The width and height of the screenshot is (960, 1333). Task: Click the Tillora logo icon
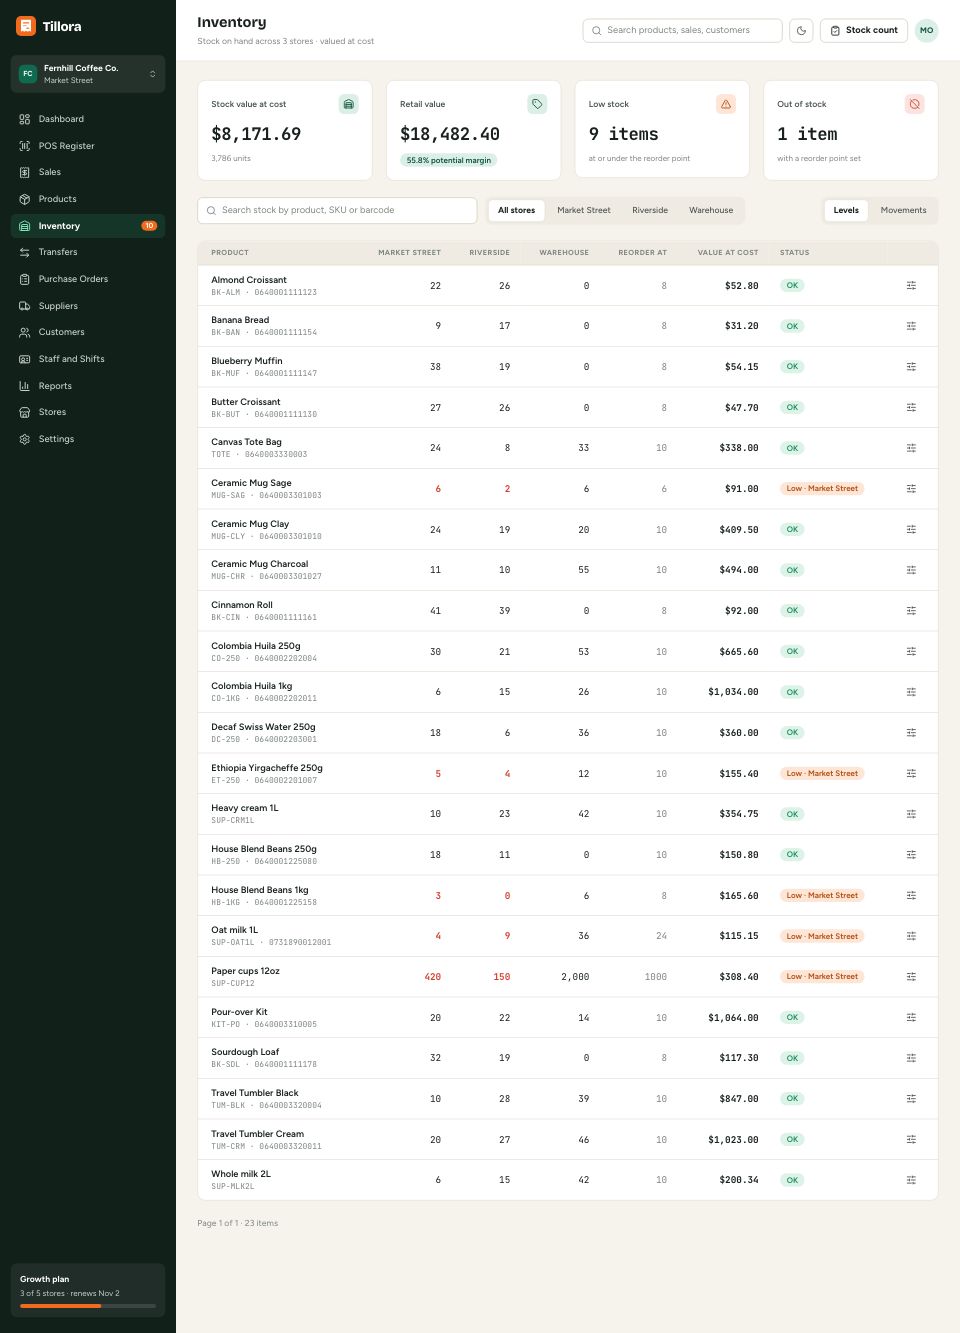pyautogui.click(x=26, y=26)
